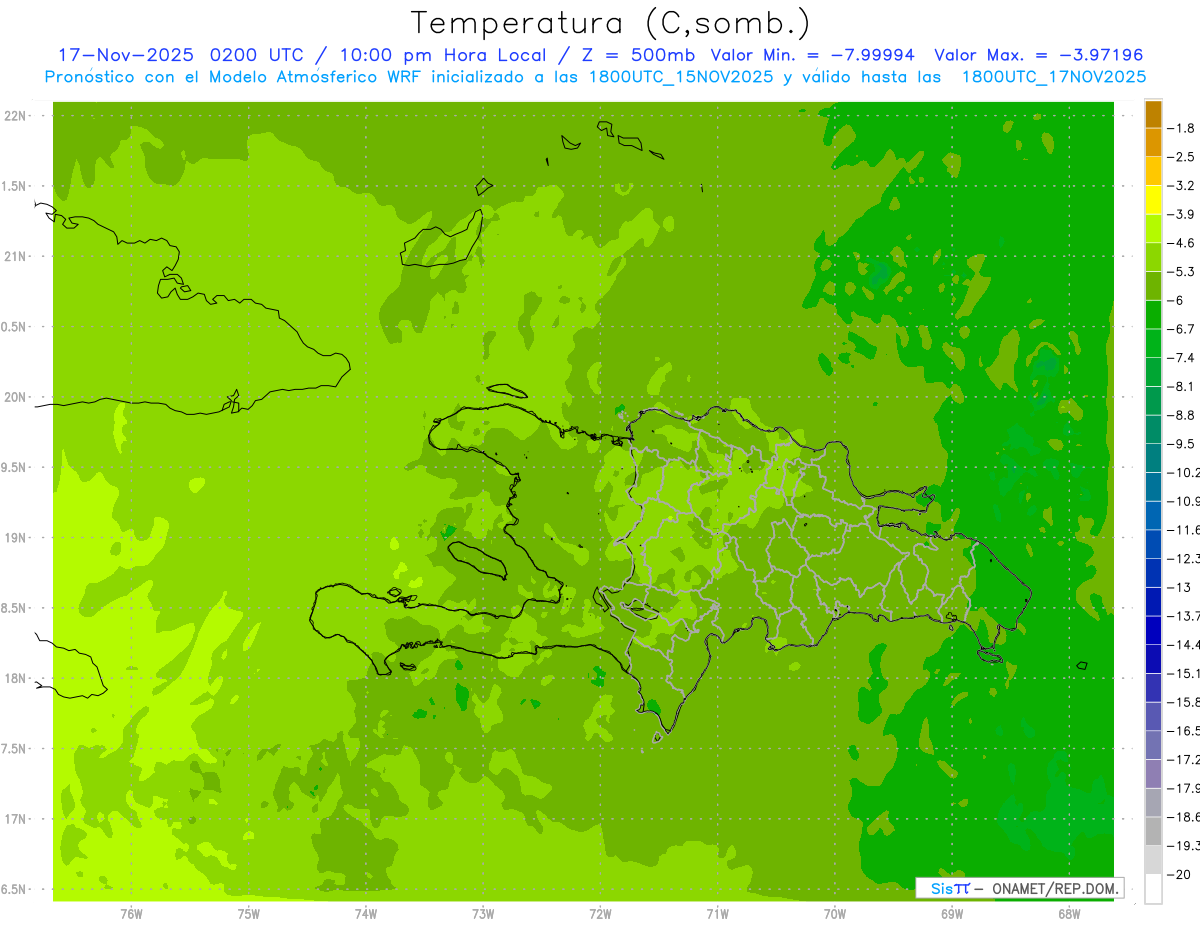Image resolution: width=1200 pixels, height=927 pixels.
Task: Pick the gray swatch between -18.6 and -19.3
Action: click(x=1153, y=831)
